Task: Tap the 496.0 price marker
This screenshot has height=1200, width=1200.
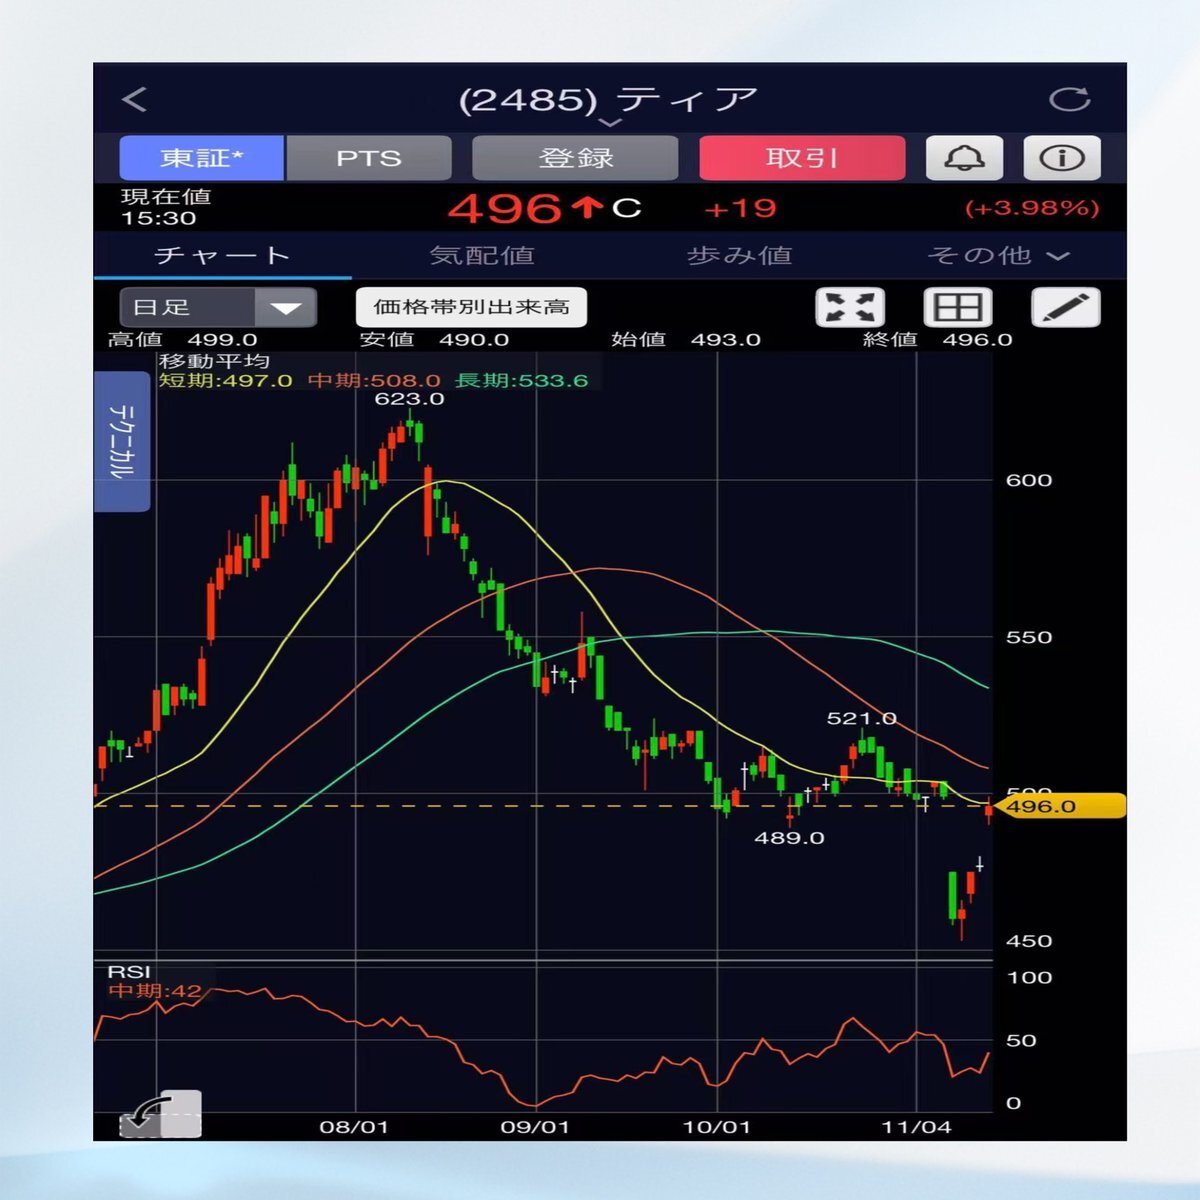Action: (x=1063, y=806)
